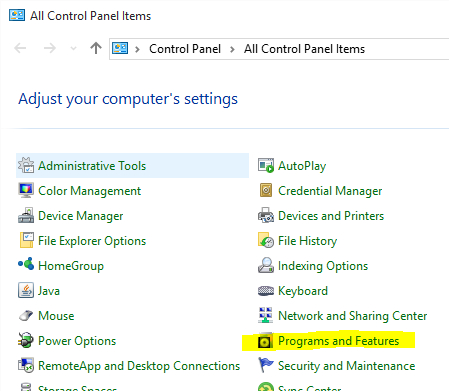Click the Control Panel icon in address bar

pyautogui.click(x=120, y=48)
